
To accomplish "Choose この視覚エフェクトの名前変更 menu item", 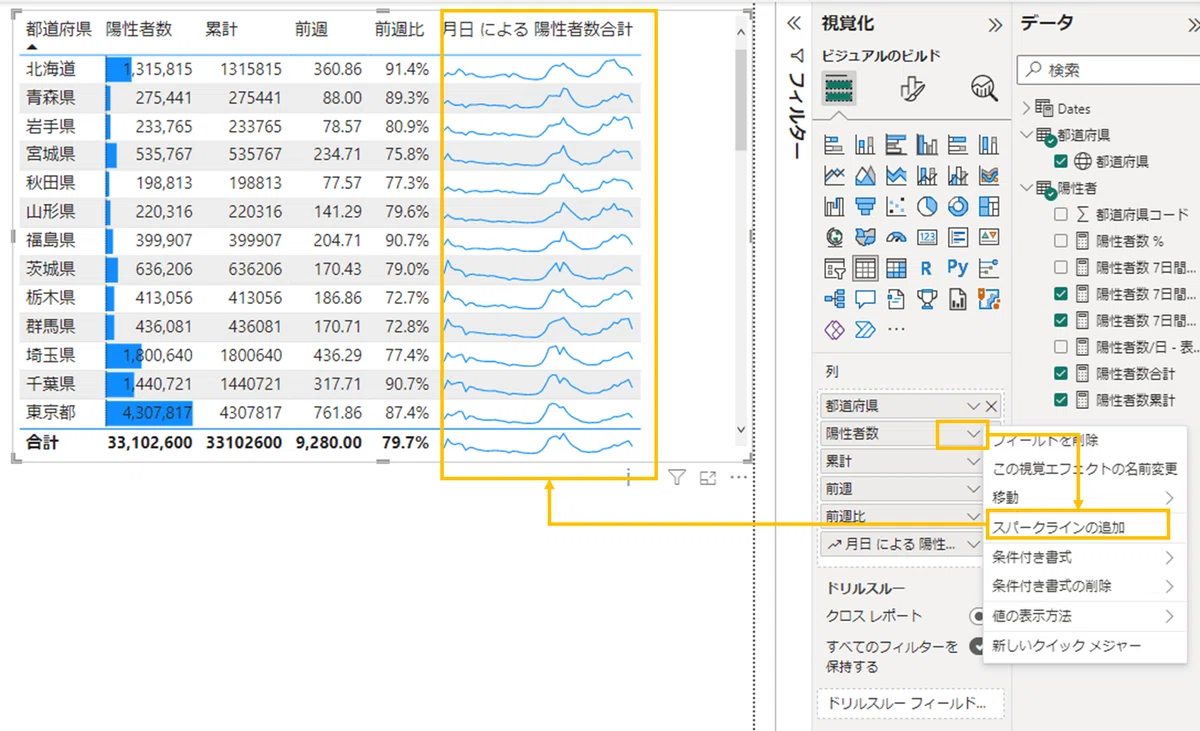I will (1087, 468).
